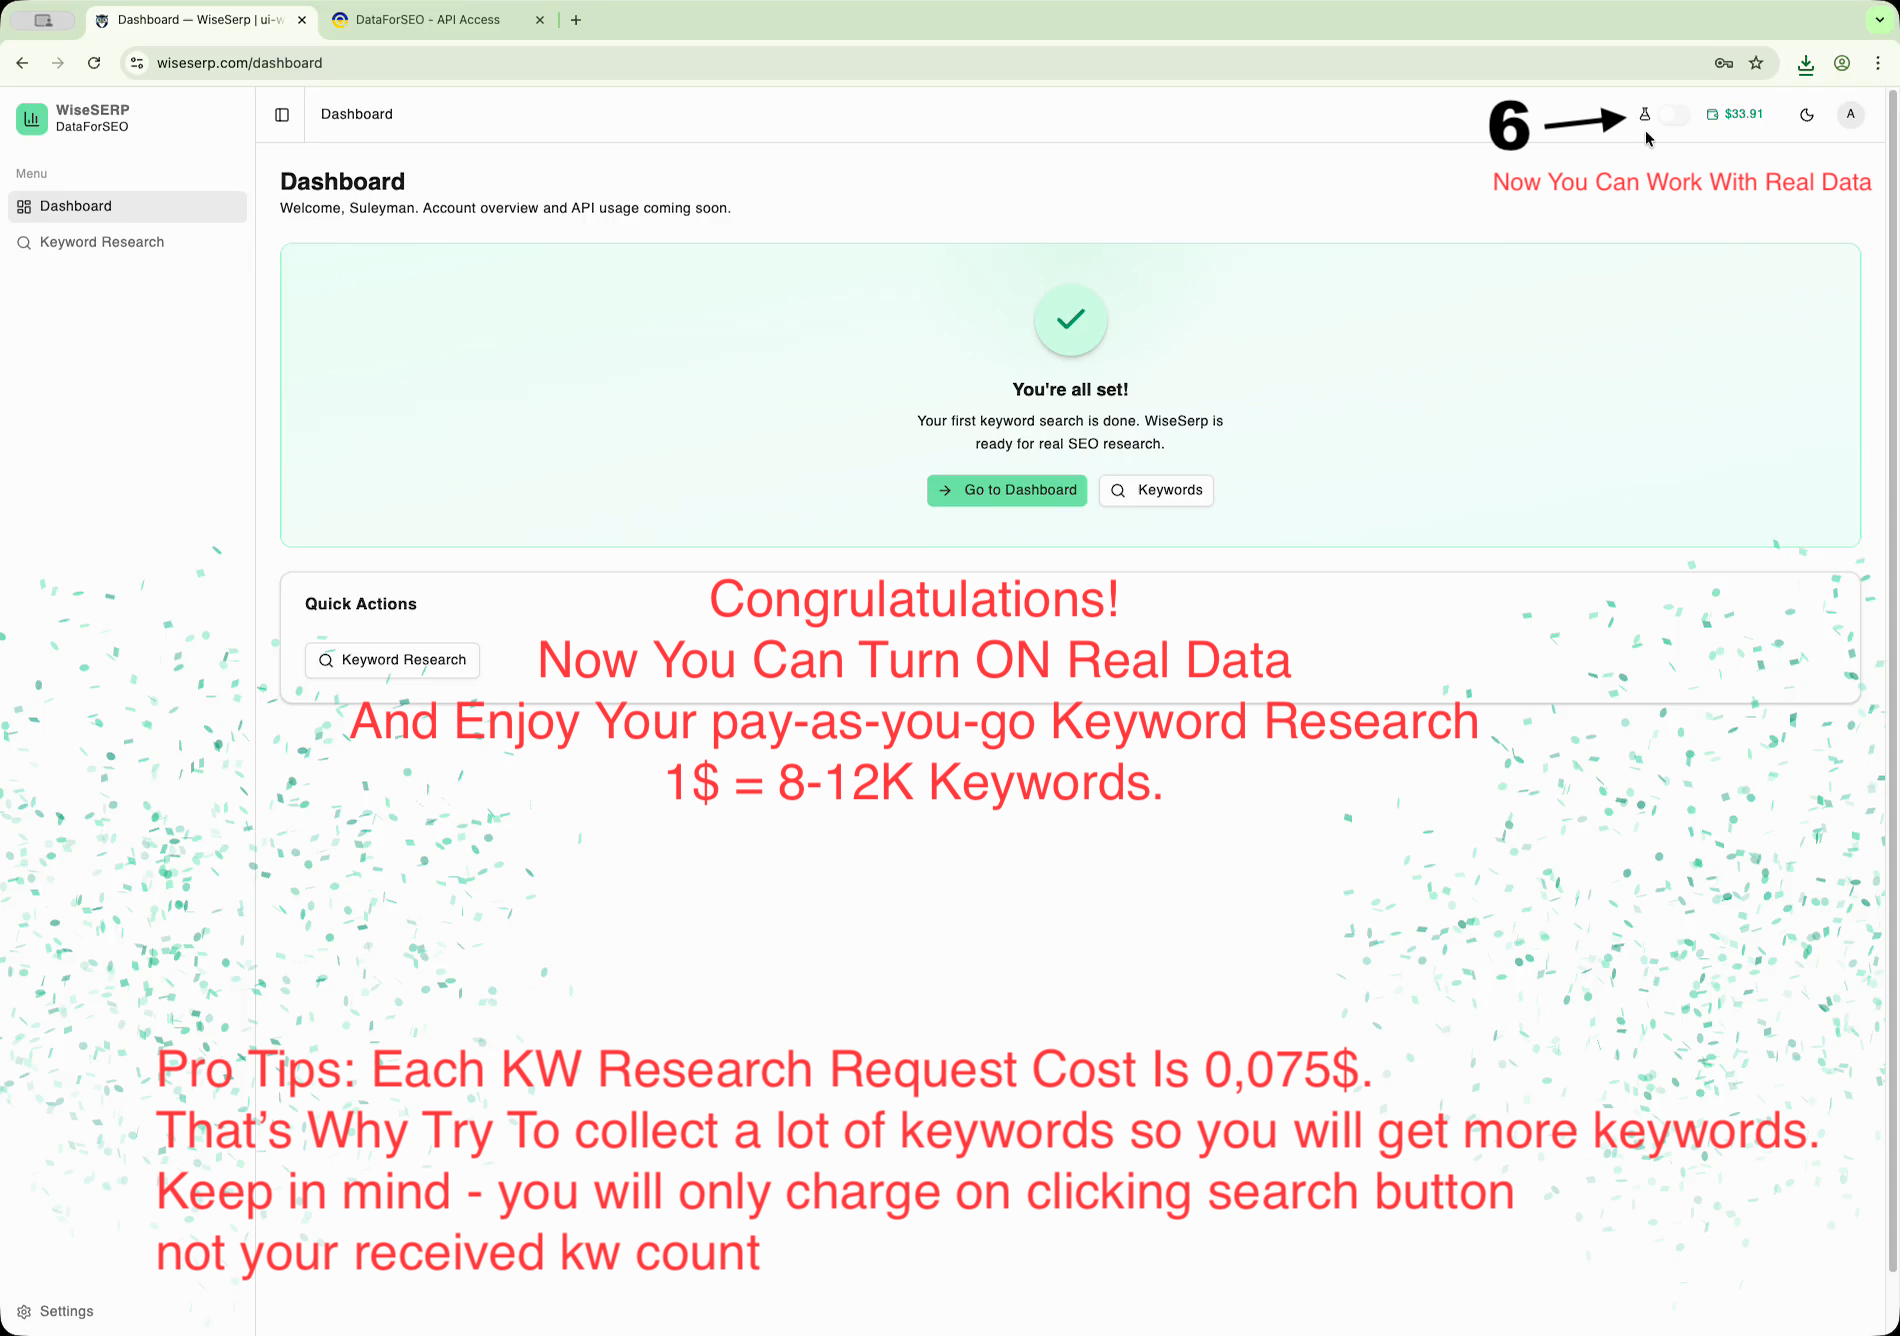Click the sidebar toggle in the tab strip

43,20
